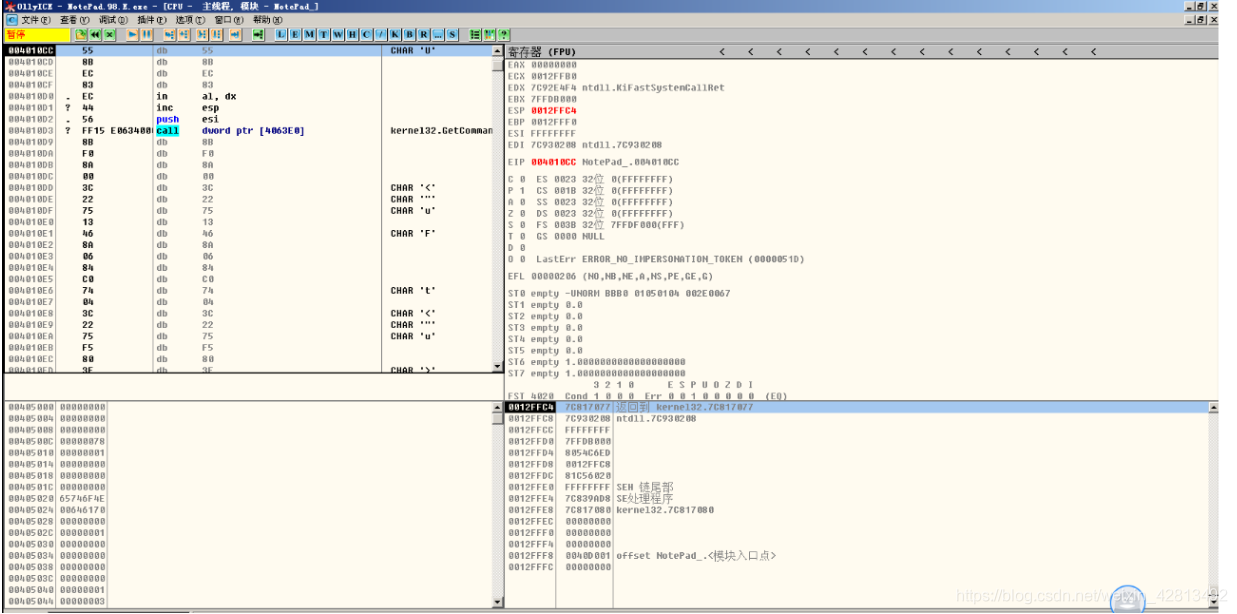1237x614 pixels.
Task: Open CPU window with C toolbar button
Action: point(367,34)
